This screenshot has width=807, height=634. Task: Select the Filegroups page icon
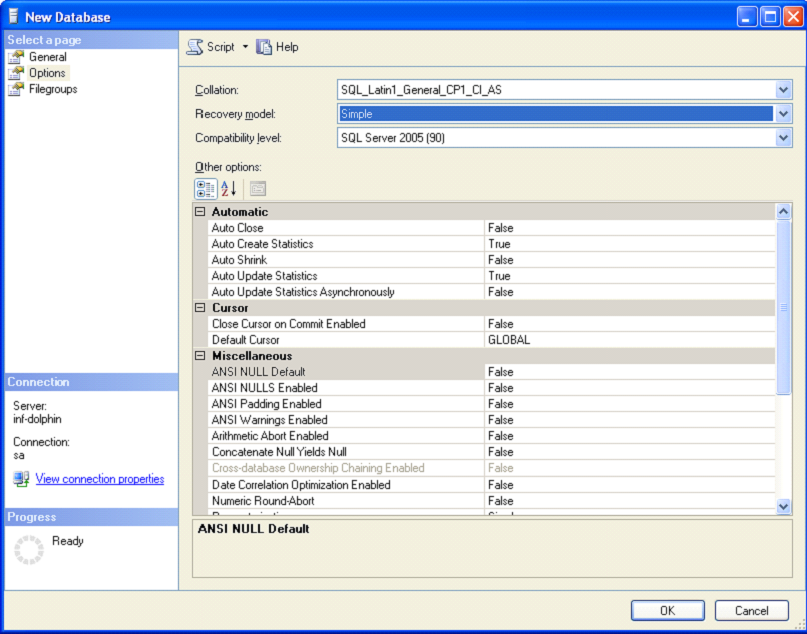[16, 89]
